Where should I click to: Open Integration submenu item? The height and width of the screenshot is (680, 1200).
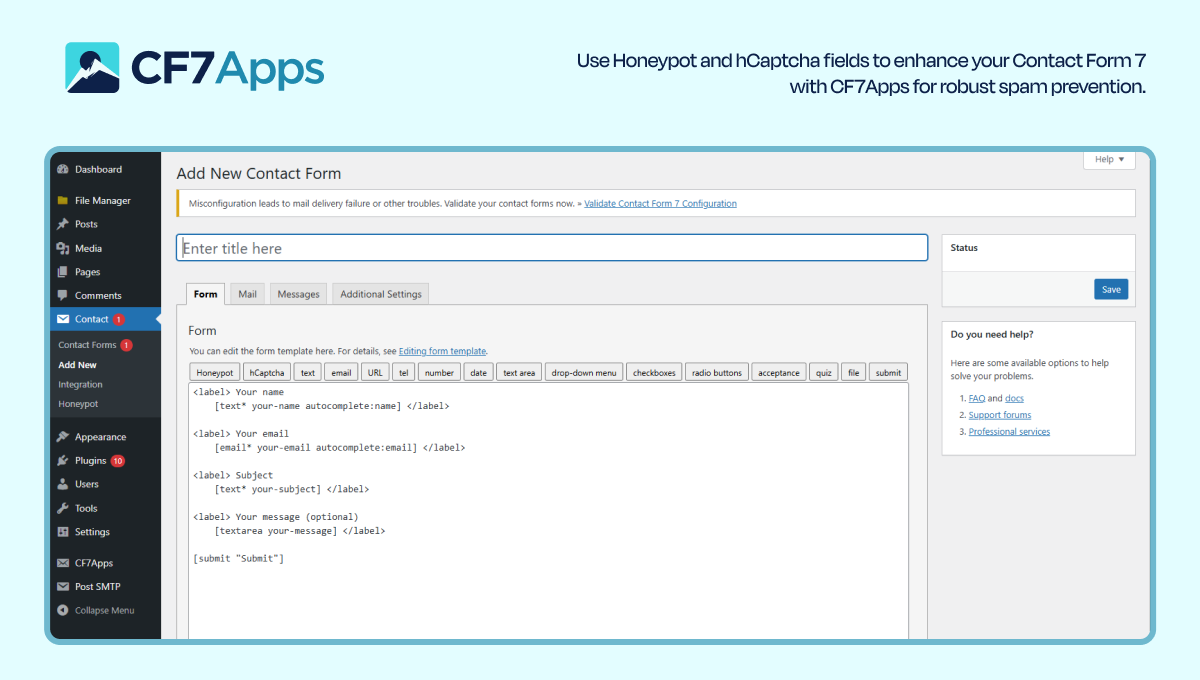[80, 384]
